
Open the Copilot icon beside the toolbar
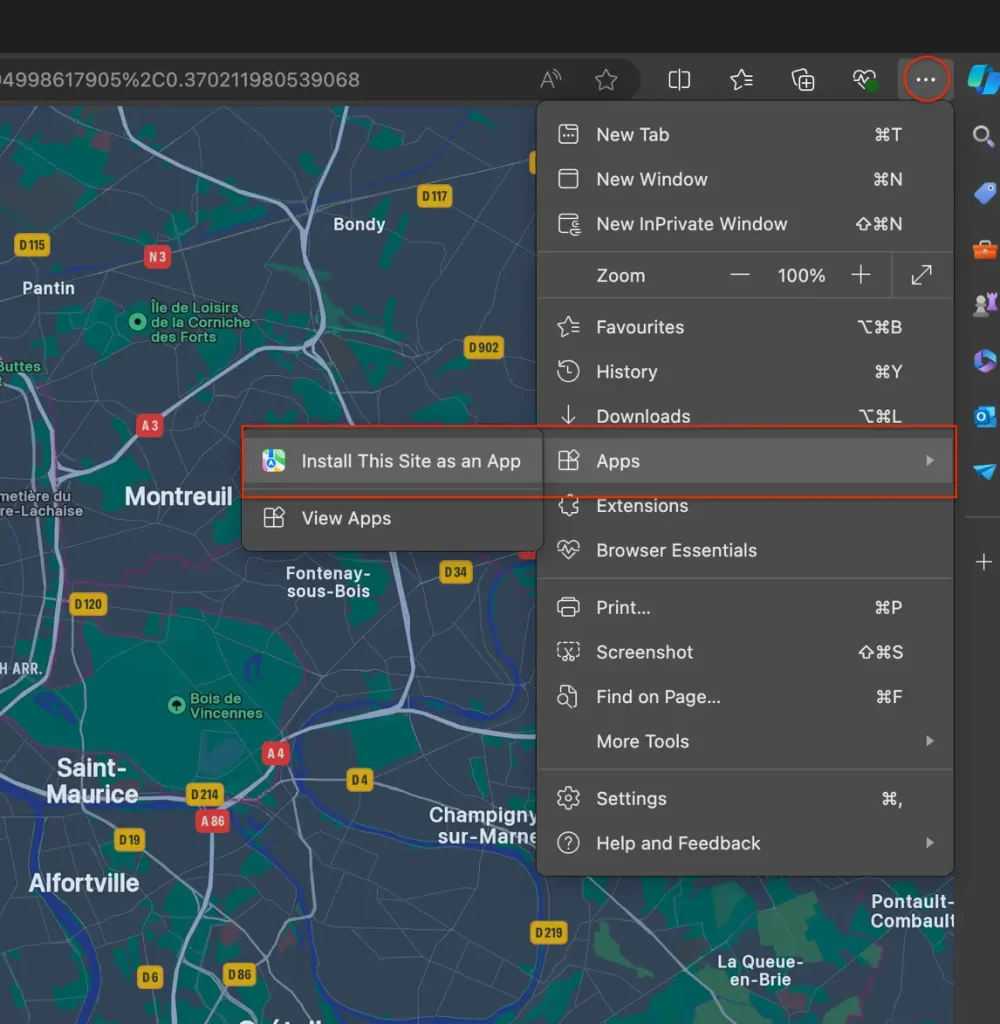[983, 79]
